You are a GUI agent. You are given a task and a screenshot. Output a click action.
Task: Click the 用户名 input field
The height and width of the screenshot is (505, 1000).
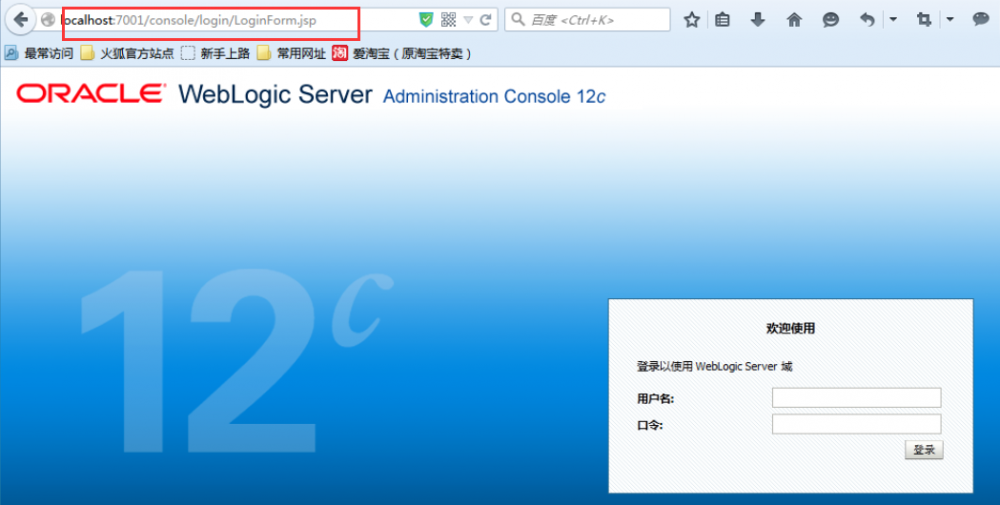(857, 398)
